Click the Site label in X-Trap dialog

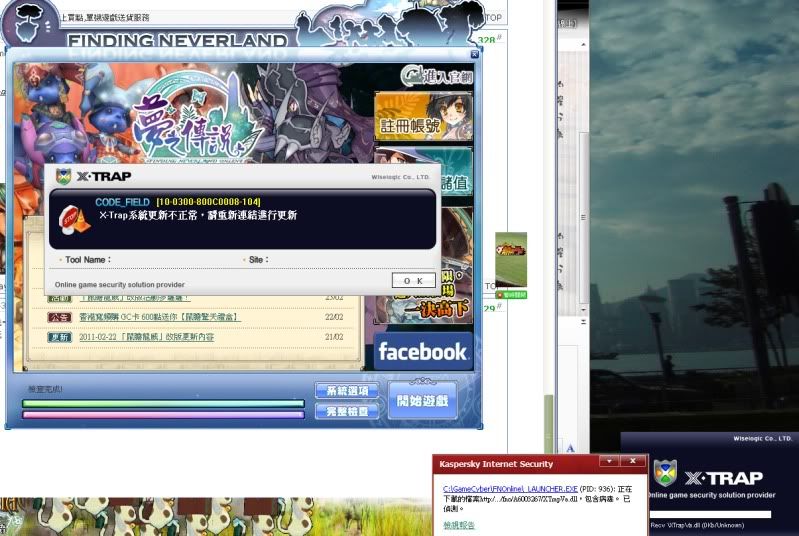(258, 260)
